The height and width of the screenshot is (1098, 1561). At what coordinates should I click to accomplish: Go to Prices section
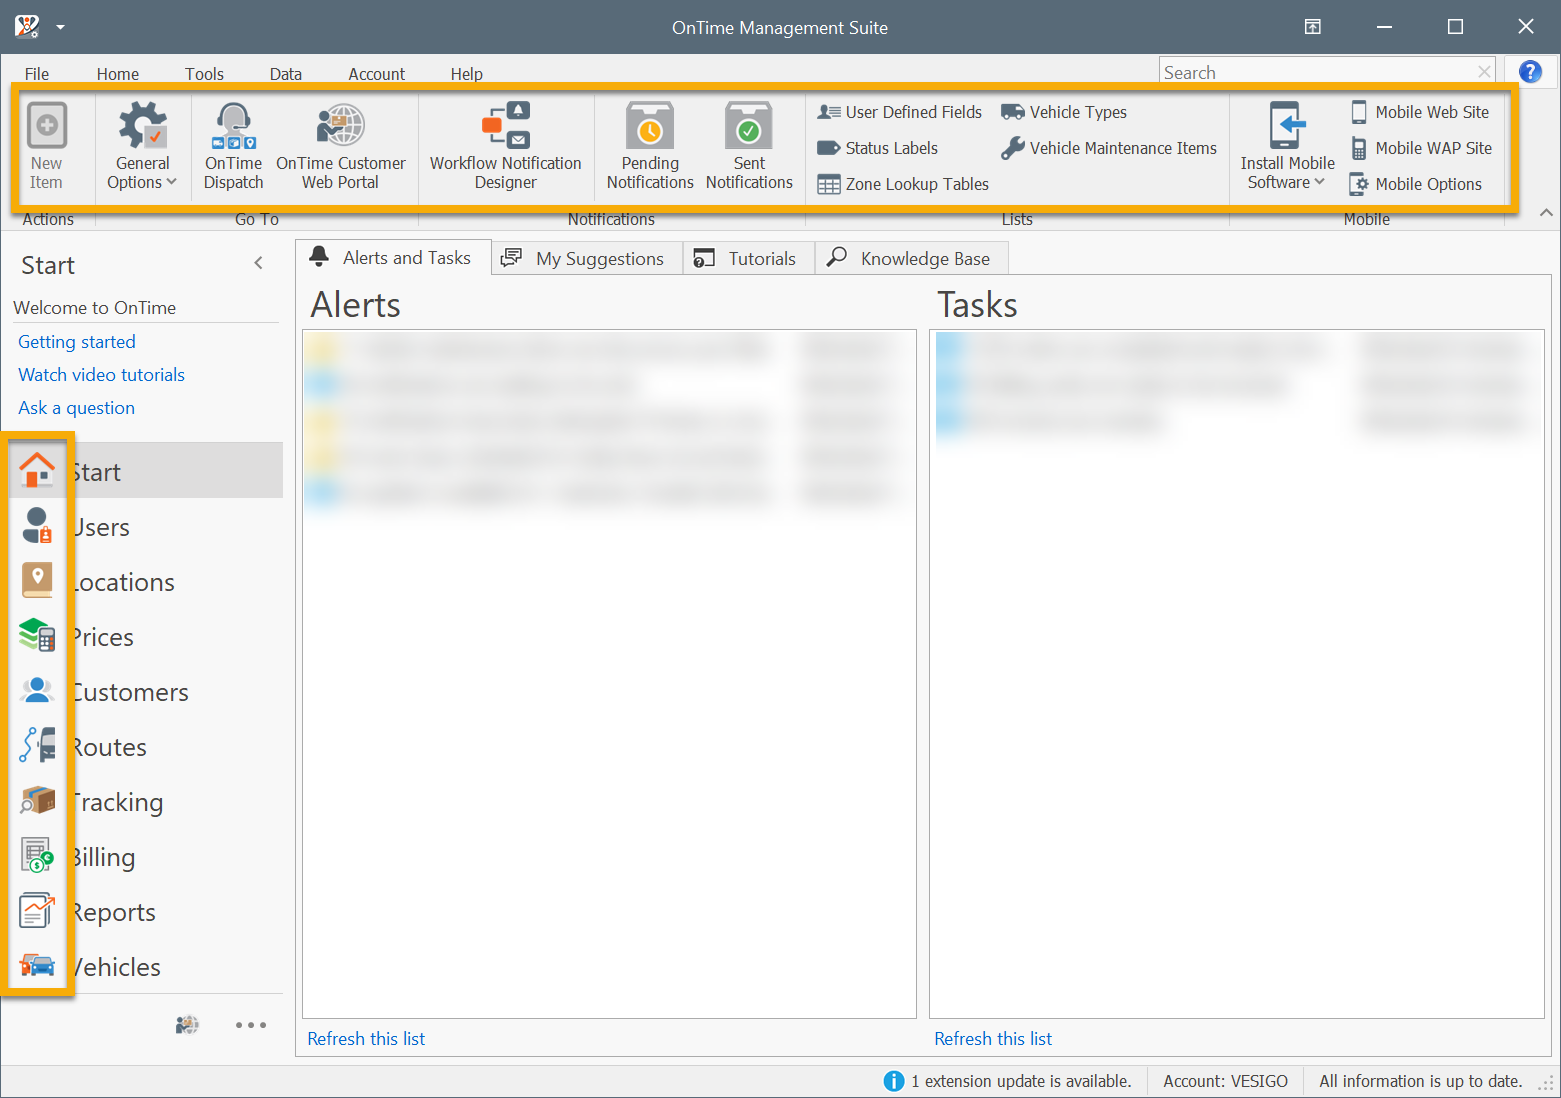pyautogui.click(x=147, y=636)
